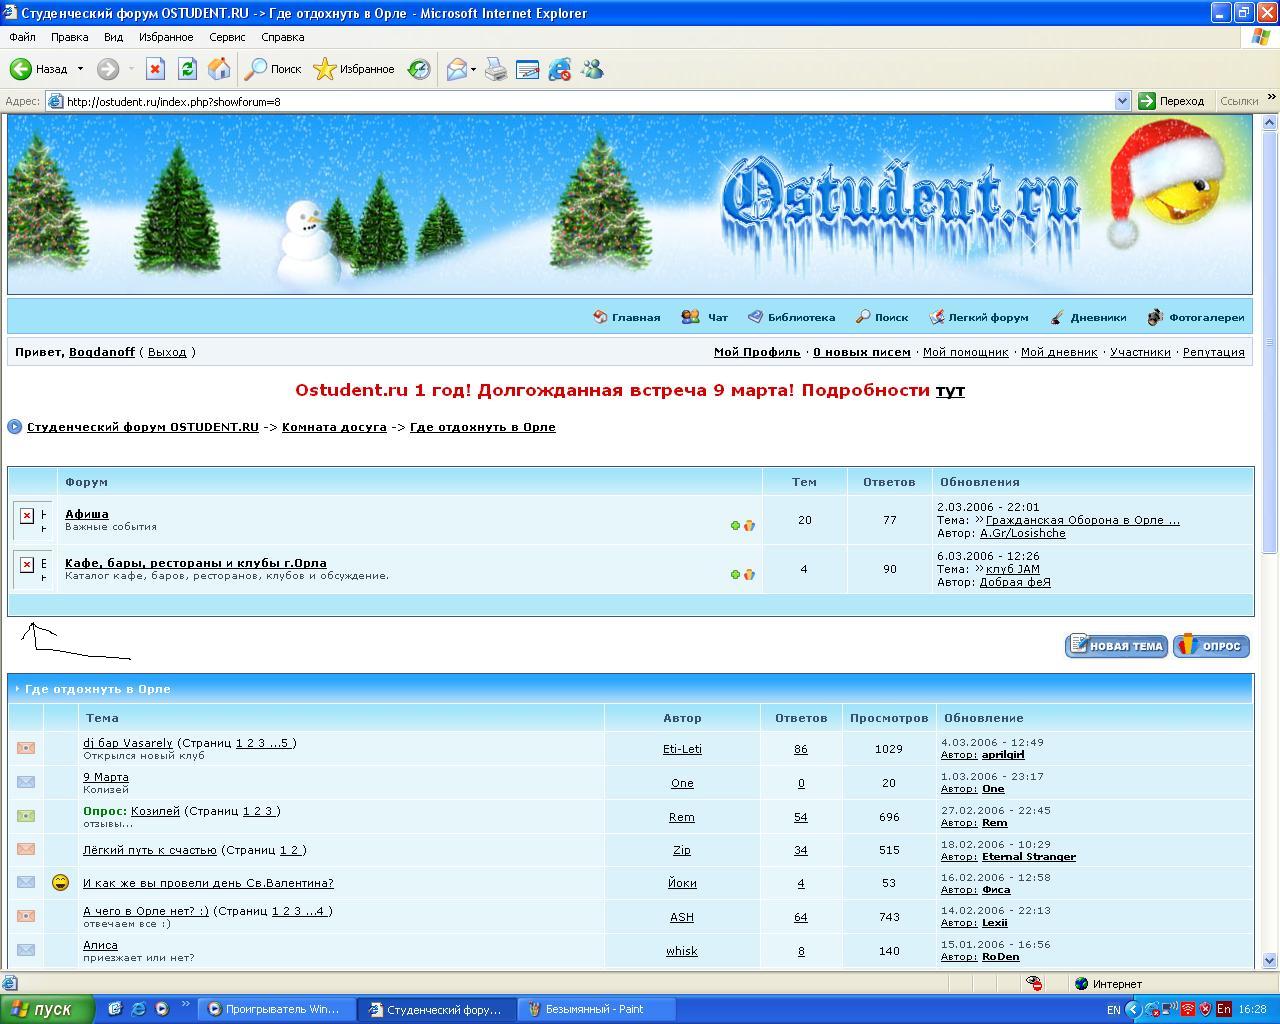Viewport: 1280px width, 1024px height.
Task: Open the Сервис menu
Action: [227, 37]
